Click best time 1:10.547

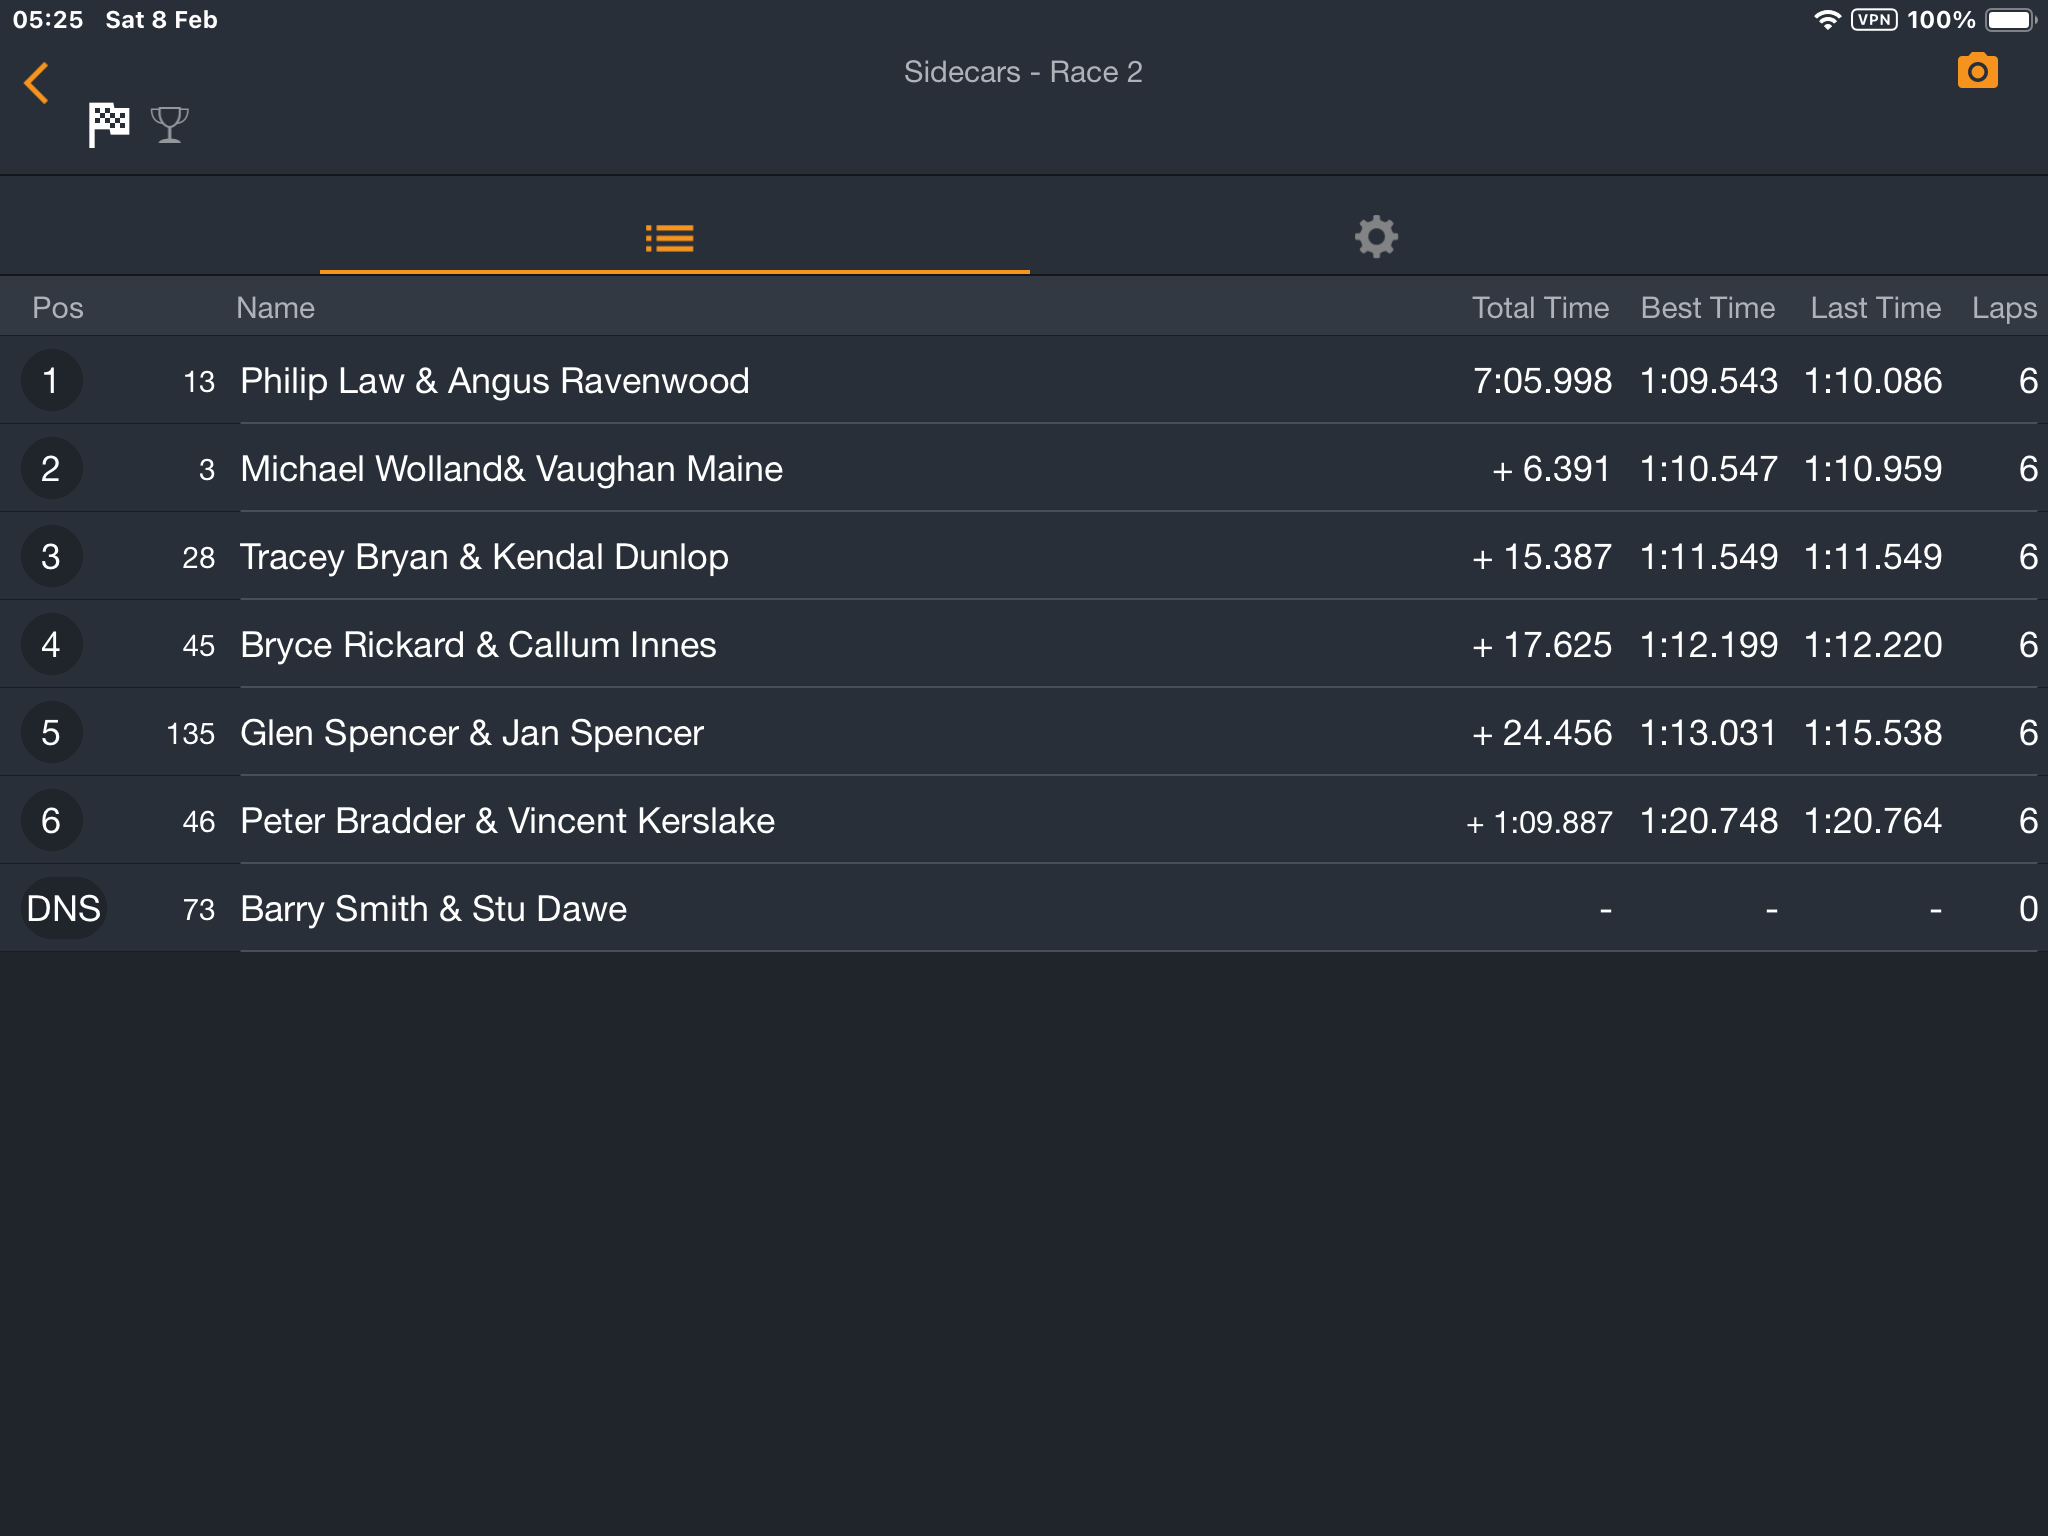pyautogui.click(x=1709, y=469)
